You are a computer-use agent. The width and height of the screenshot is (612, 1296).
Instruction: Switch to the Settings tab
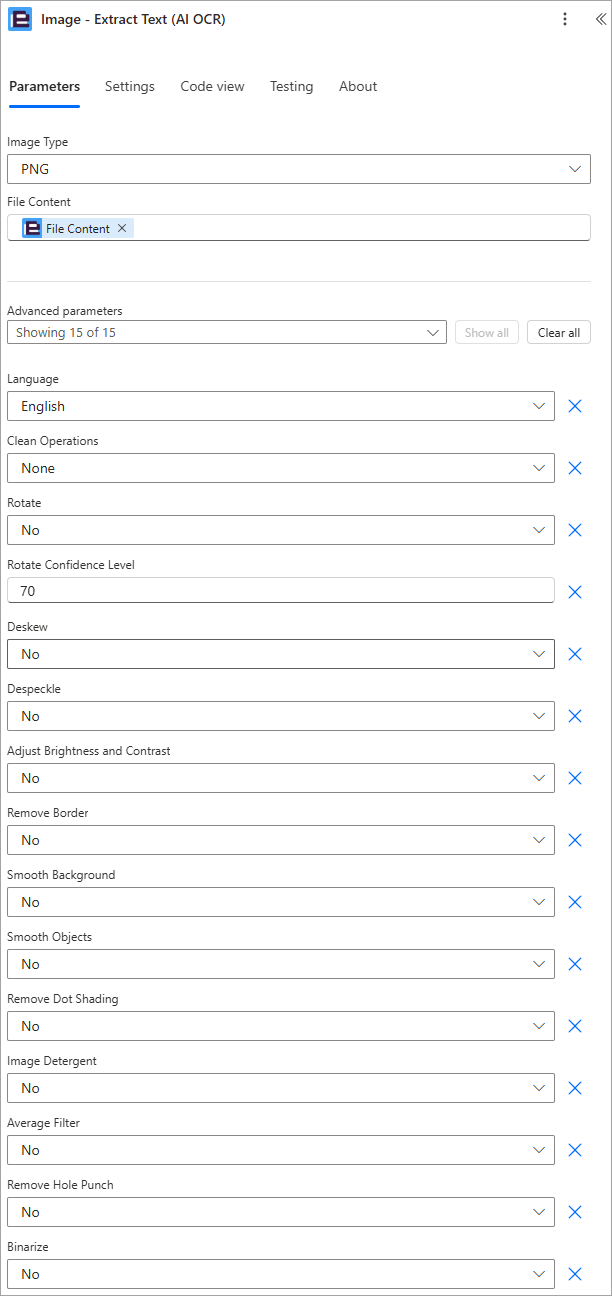click(130, 86)
